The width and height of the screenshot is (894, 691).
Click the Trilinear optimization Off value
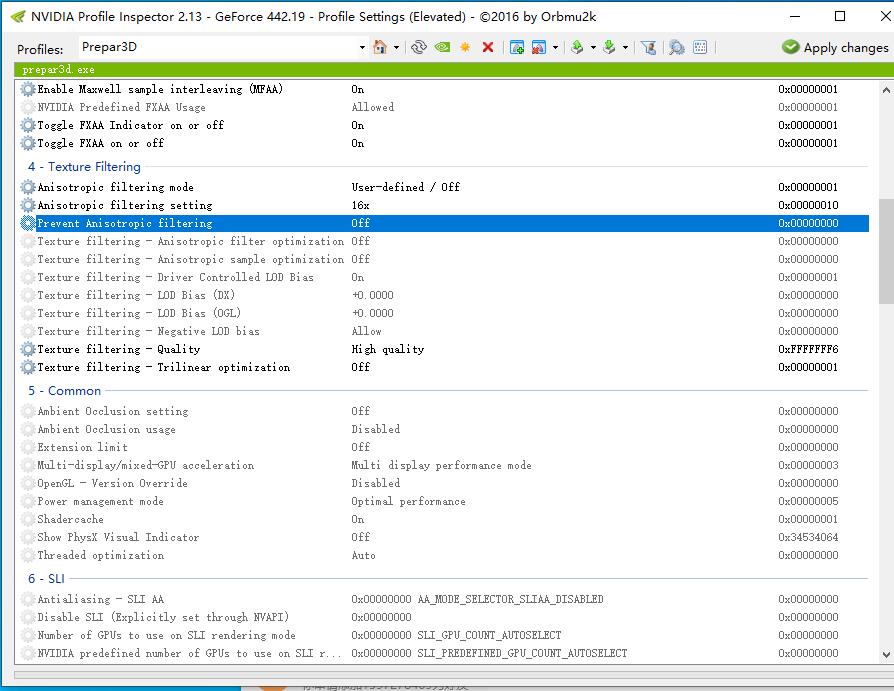[360, 367]
